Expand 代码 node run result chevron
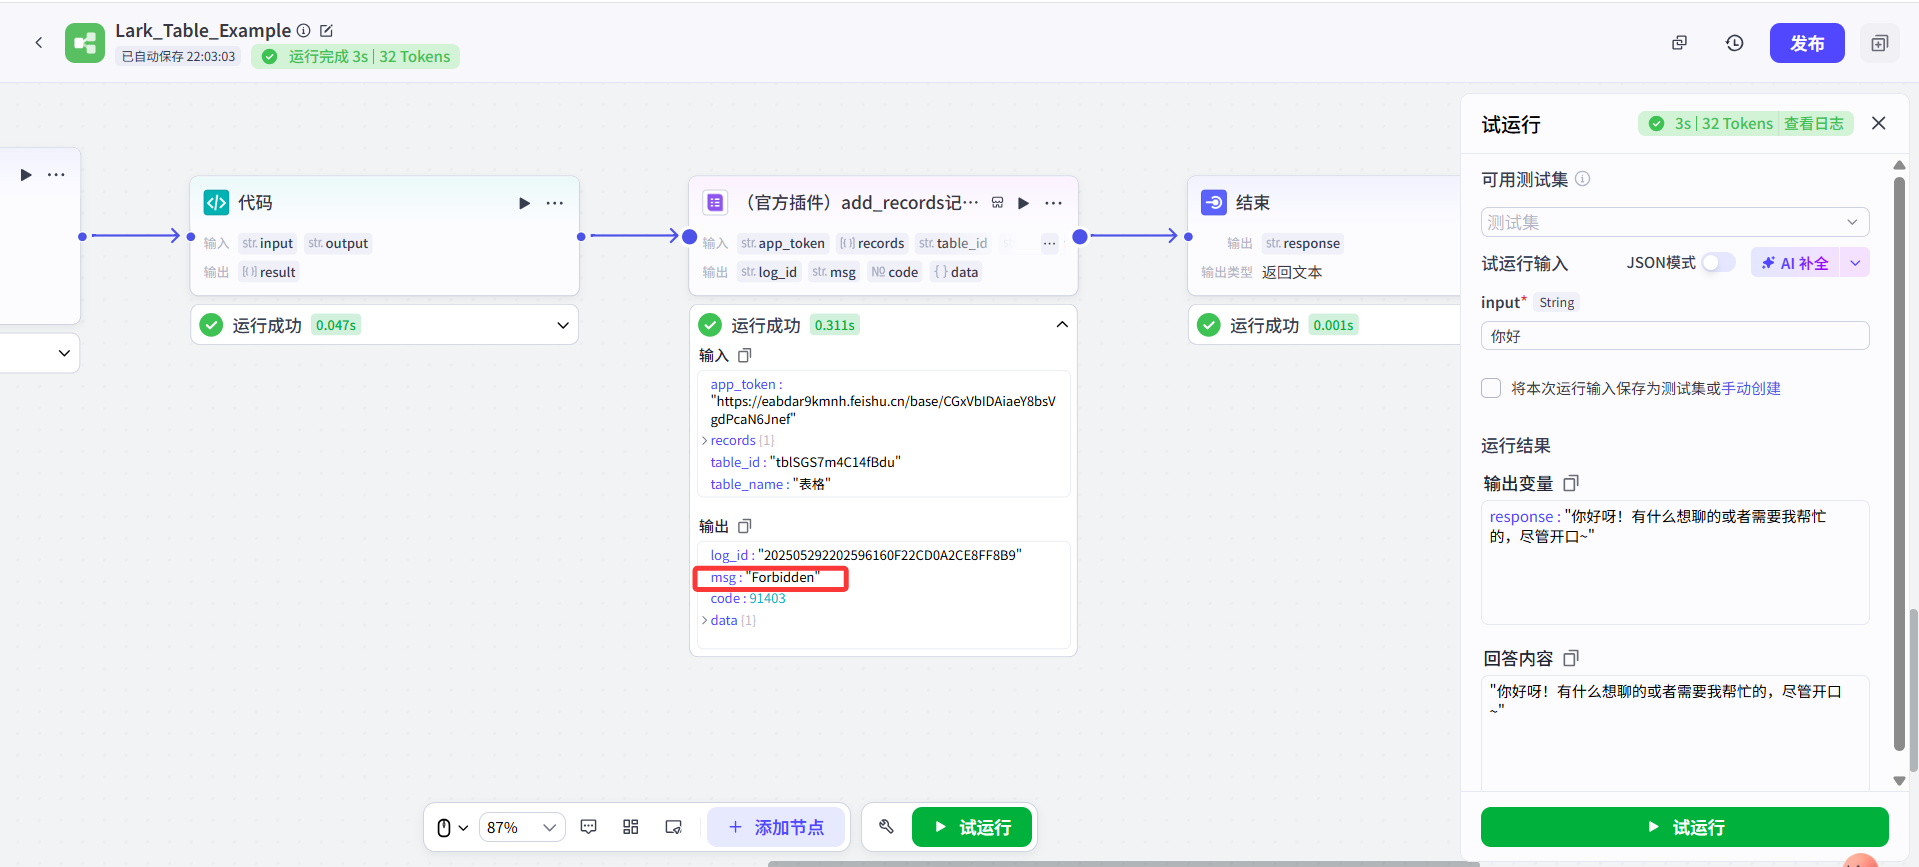The width and height of the screenshot is (1919, 867). (x=563, y=325)
